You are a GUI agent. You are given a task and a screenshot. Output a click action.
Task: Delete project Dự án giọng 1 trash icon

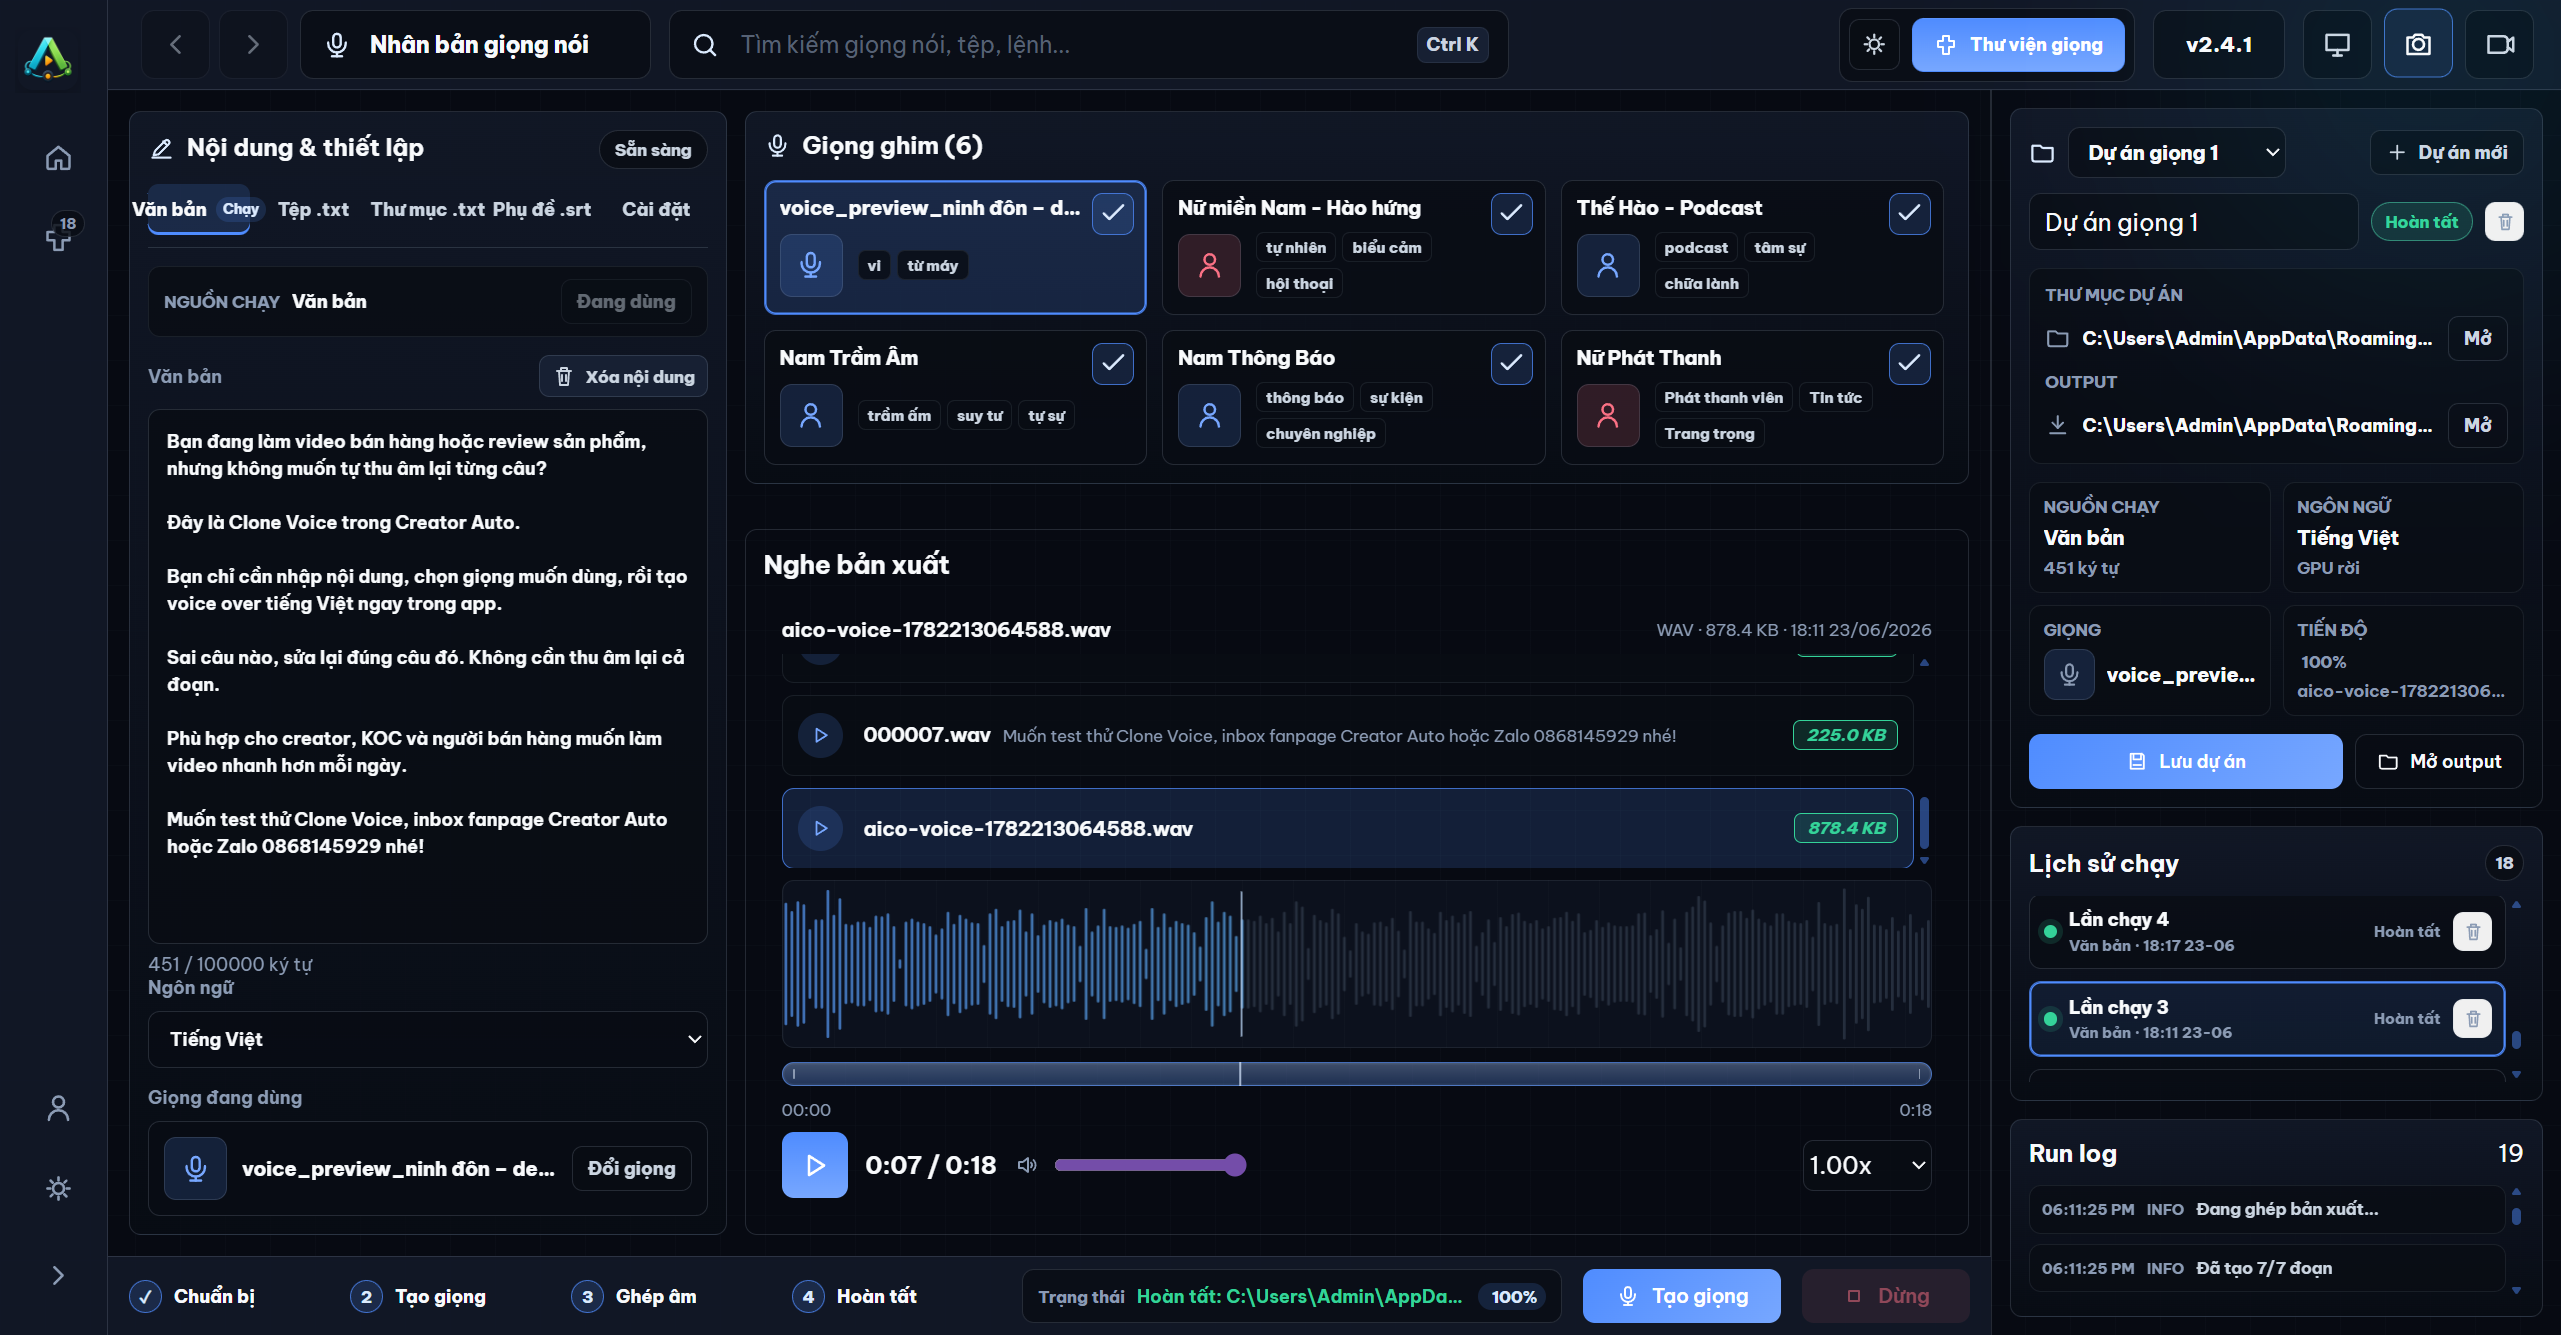[2505, 222]
